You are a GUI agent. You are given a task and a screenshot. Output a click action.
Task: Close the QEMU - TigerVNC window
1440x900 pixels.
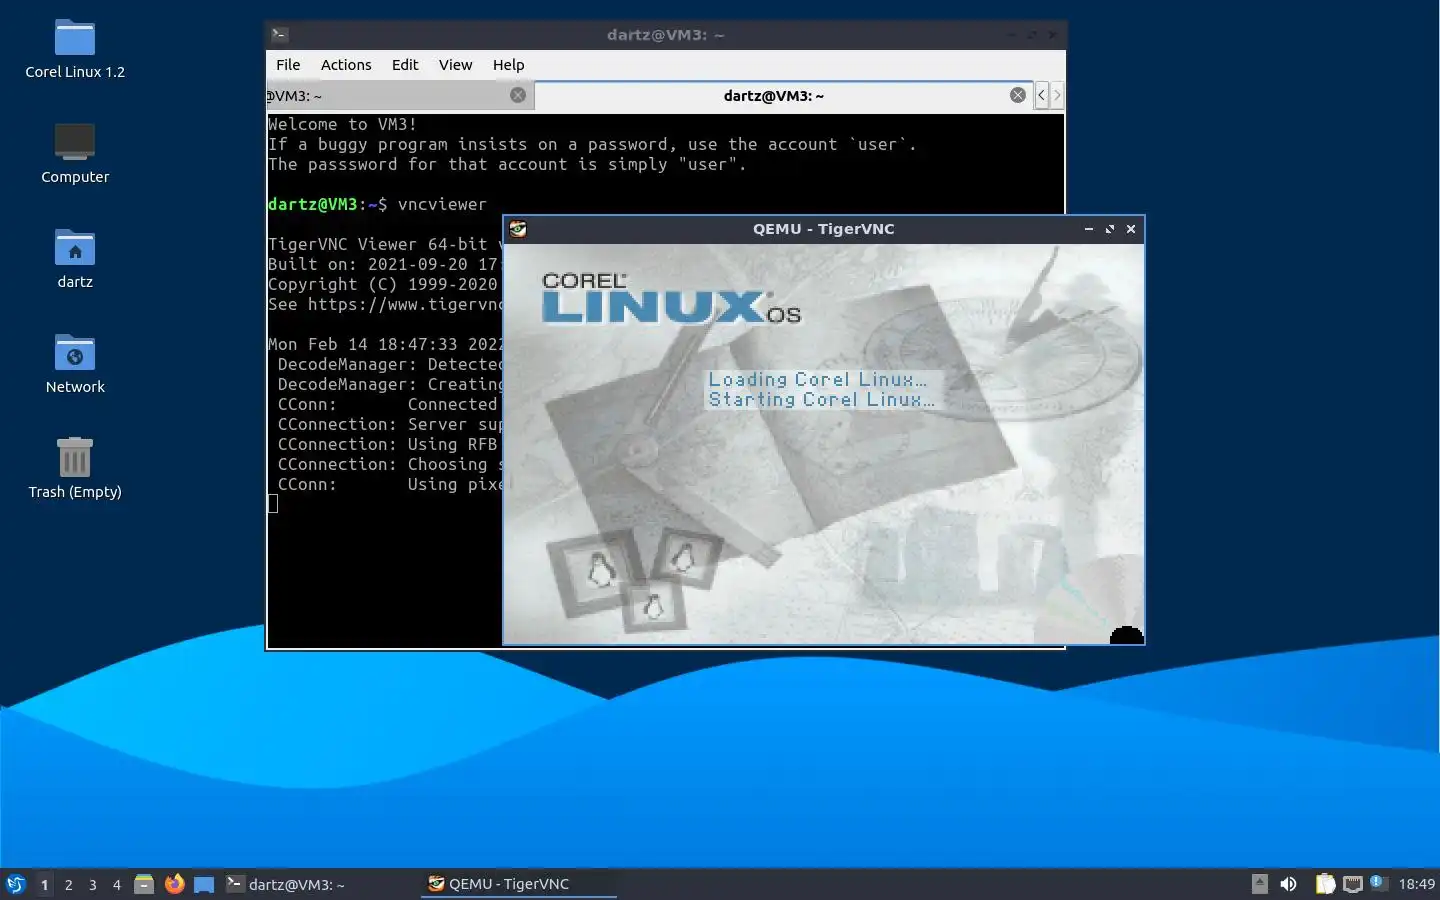(1131, 229)
